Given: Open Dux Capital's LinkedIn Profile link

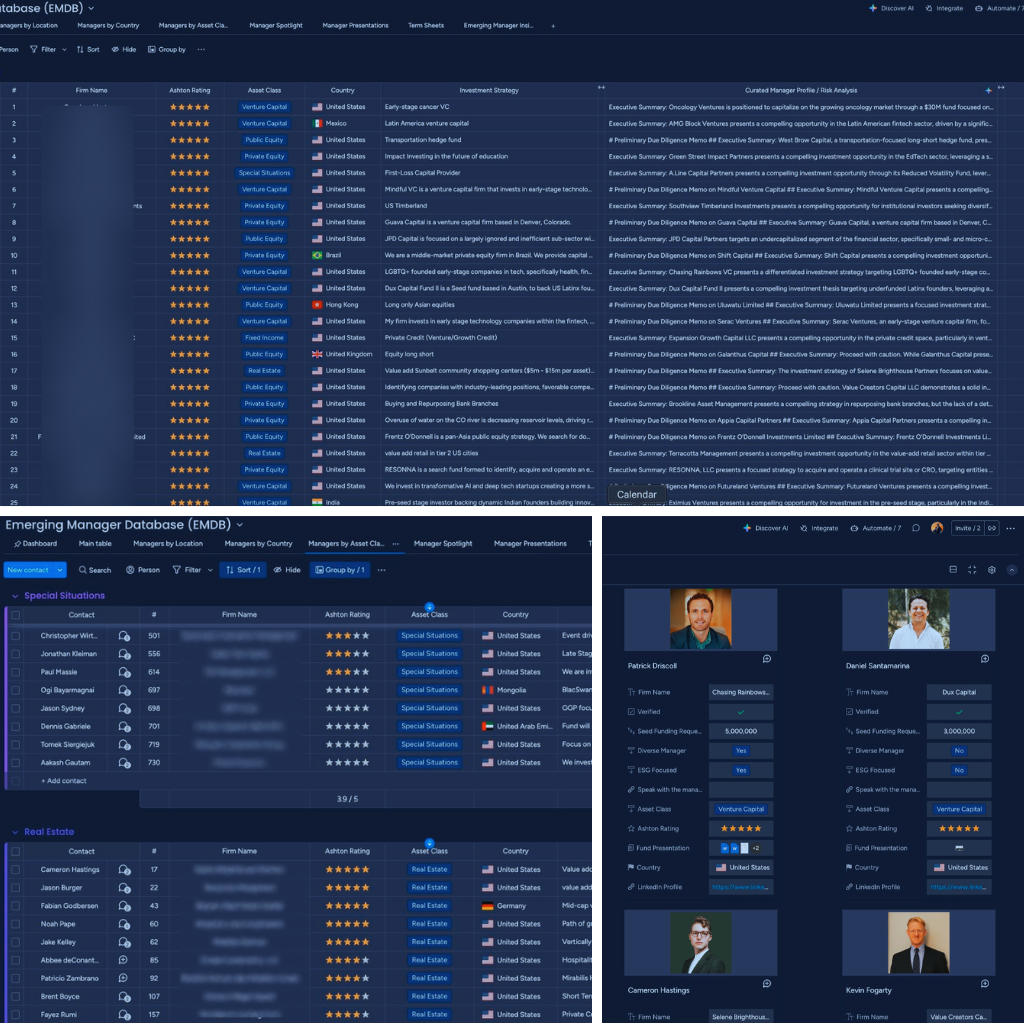Looking at the screenshot, I should coord(959,887).
